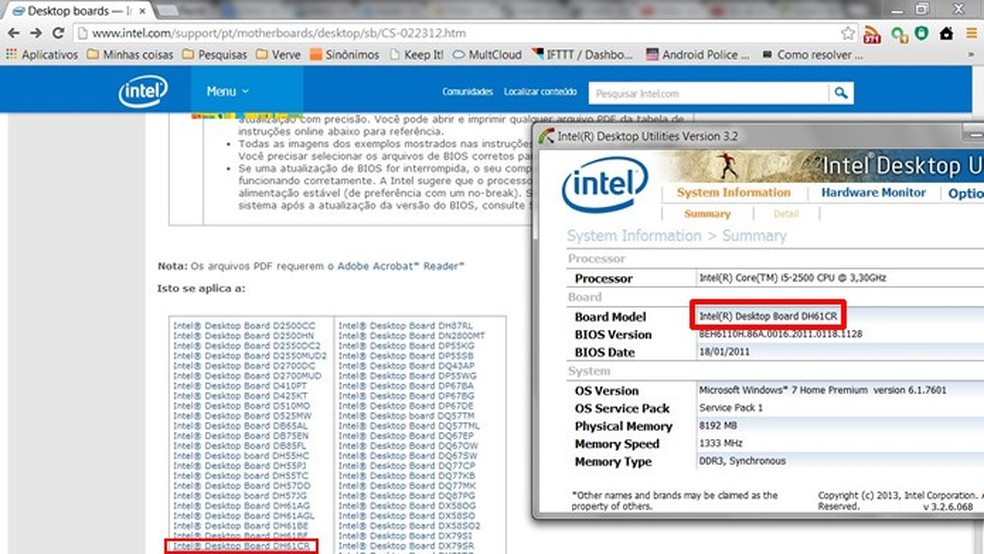This screenshot has width=984, height=554.
Task: Switch to the System Information tab
Action: point(734,193)
